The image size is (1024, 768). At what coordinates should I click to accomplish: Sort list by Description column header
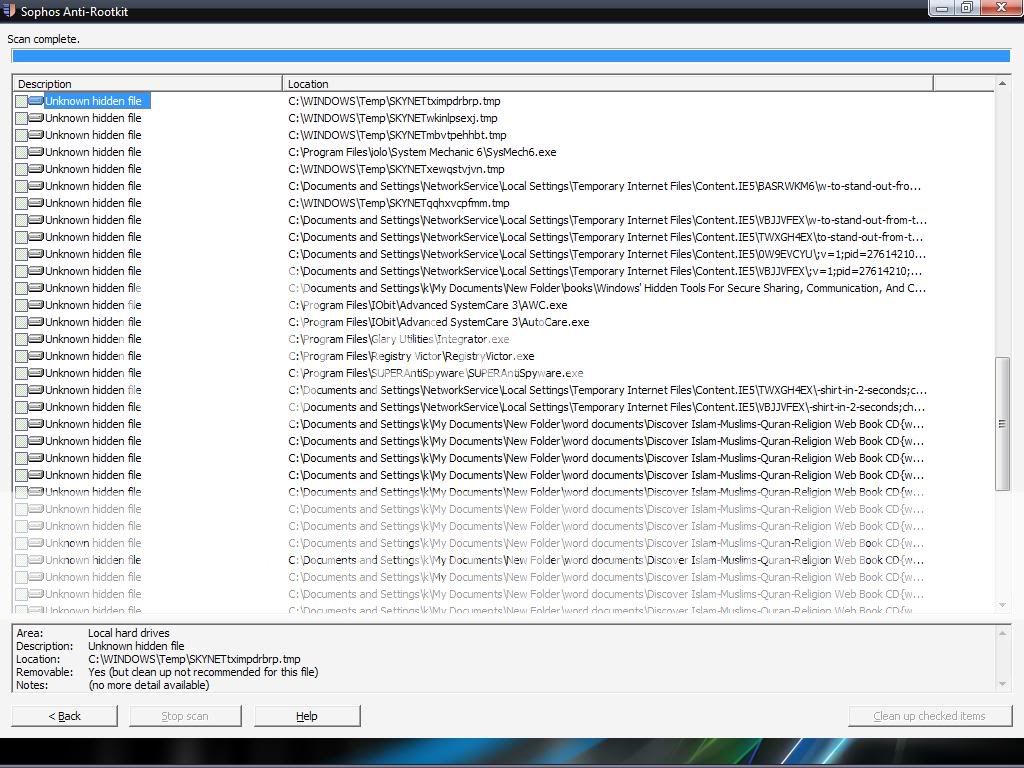pyautogui.click(x=148, y=84)
